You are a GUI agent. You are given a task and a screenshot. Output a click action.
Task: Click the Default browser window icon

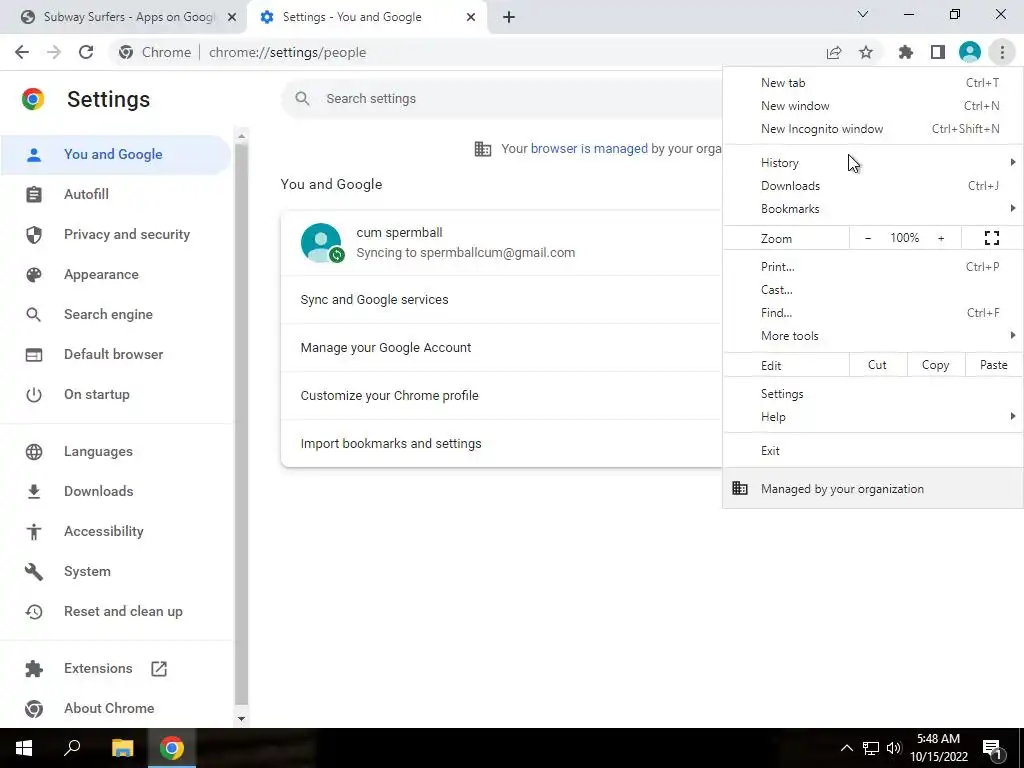(x=34, y=355)
